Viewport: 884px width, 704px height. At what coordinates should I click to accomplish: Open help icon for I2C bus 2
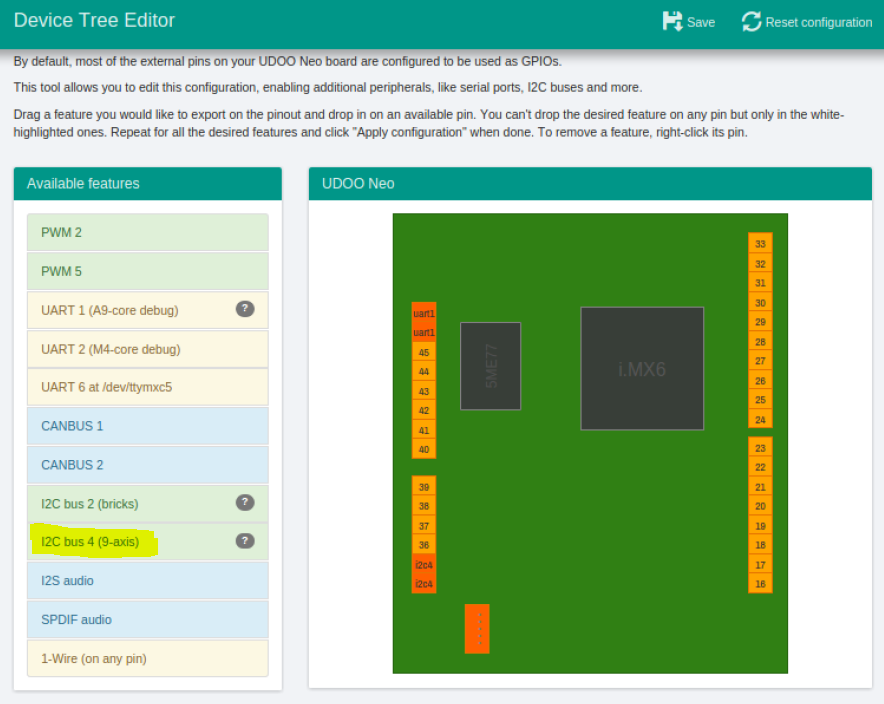coord(245,502)
